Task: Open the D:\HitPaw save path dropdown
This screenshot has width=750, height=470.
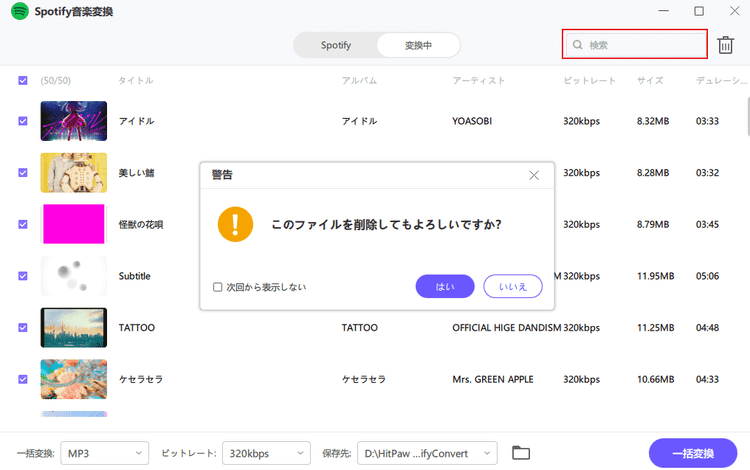Action: [x=427, y=453]
